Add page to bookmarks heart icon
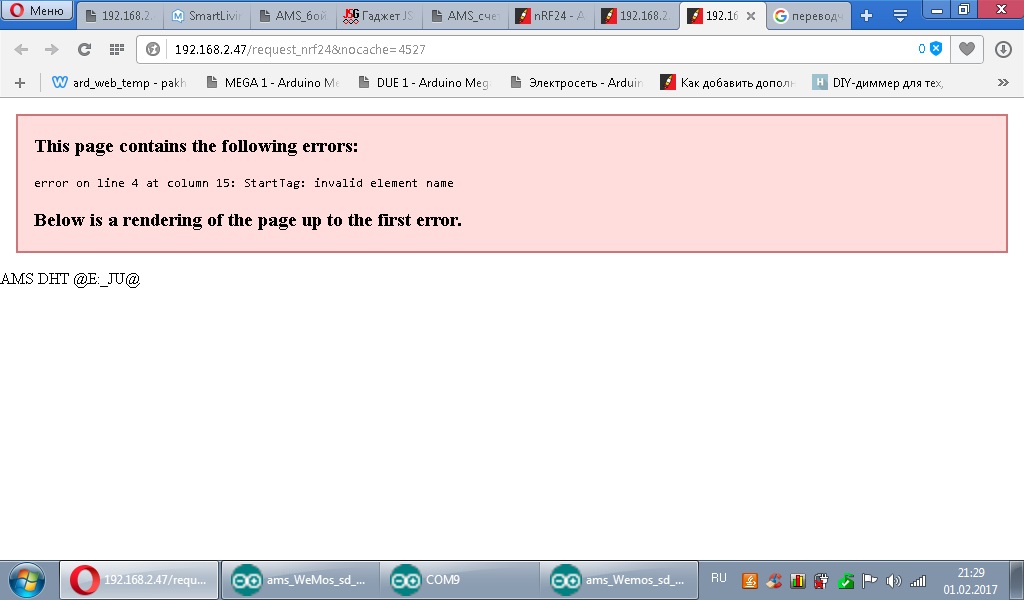The width and height of the screenshot is (1024, 600). (967, 49)
